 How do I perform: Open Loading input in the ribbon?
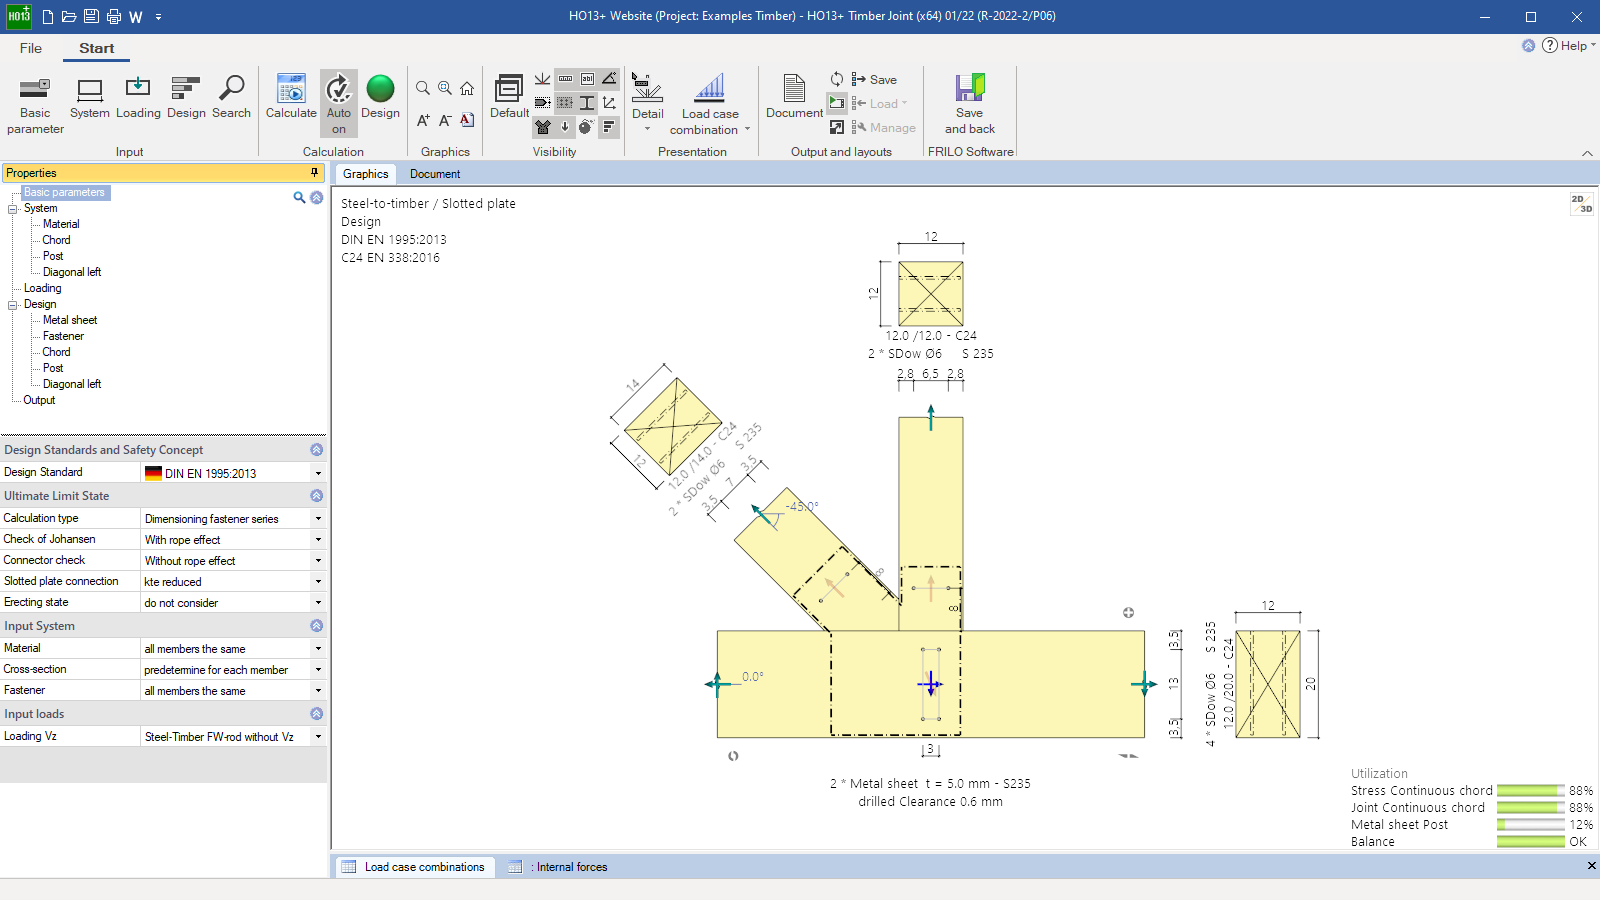[138, 98]
